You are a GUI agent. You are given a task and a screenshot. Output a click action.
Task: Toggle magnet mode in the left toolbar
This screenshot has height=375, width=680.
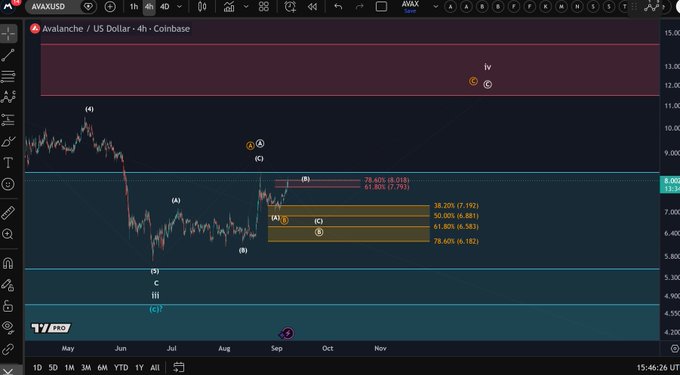click(x=8, y=263)
